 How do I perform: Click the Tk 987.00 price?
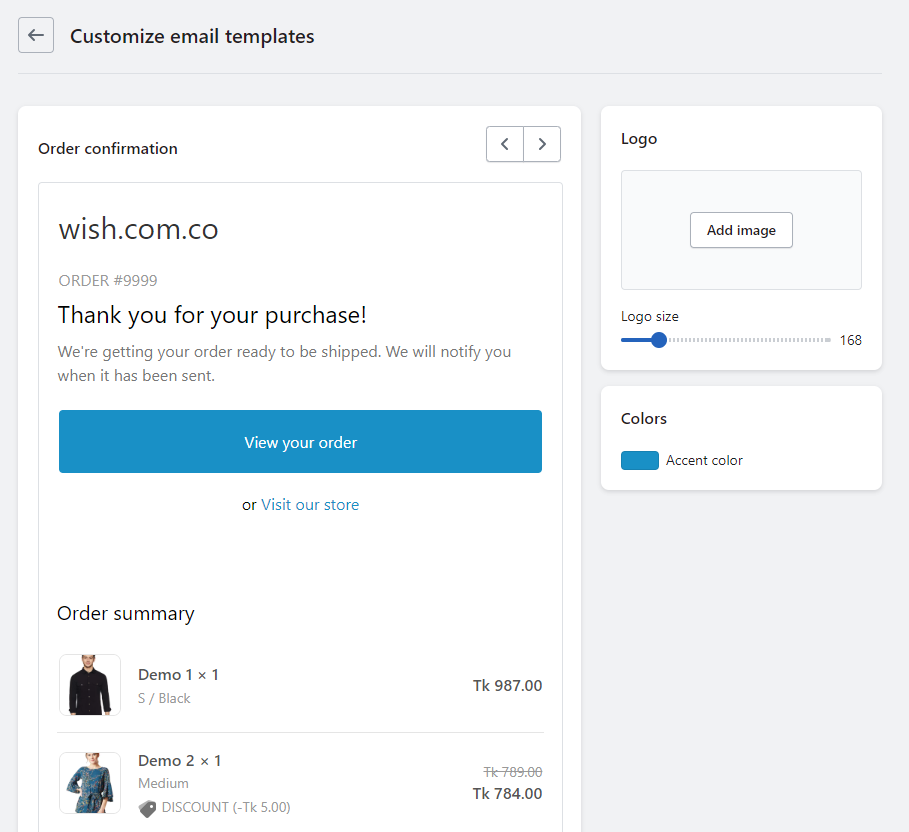click(507, 686)
